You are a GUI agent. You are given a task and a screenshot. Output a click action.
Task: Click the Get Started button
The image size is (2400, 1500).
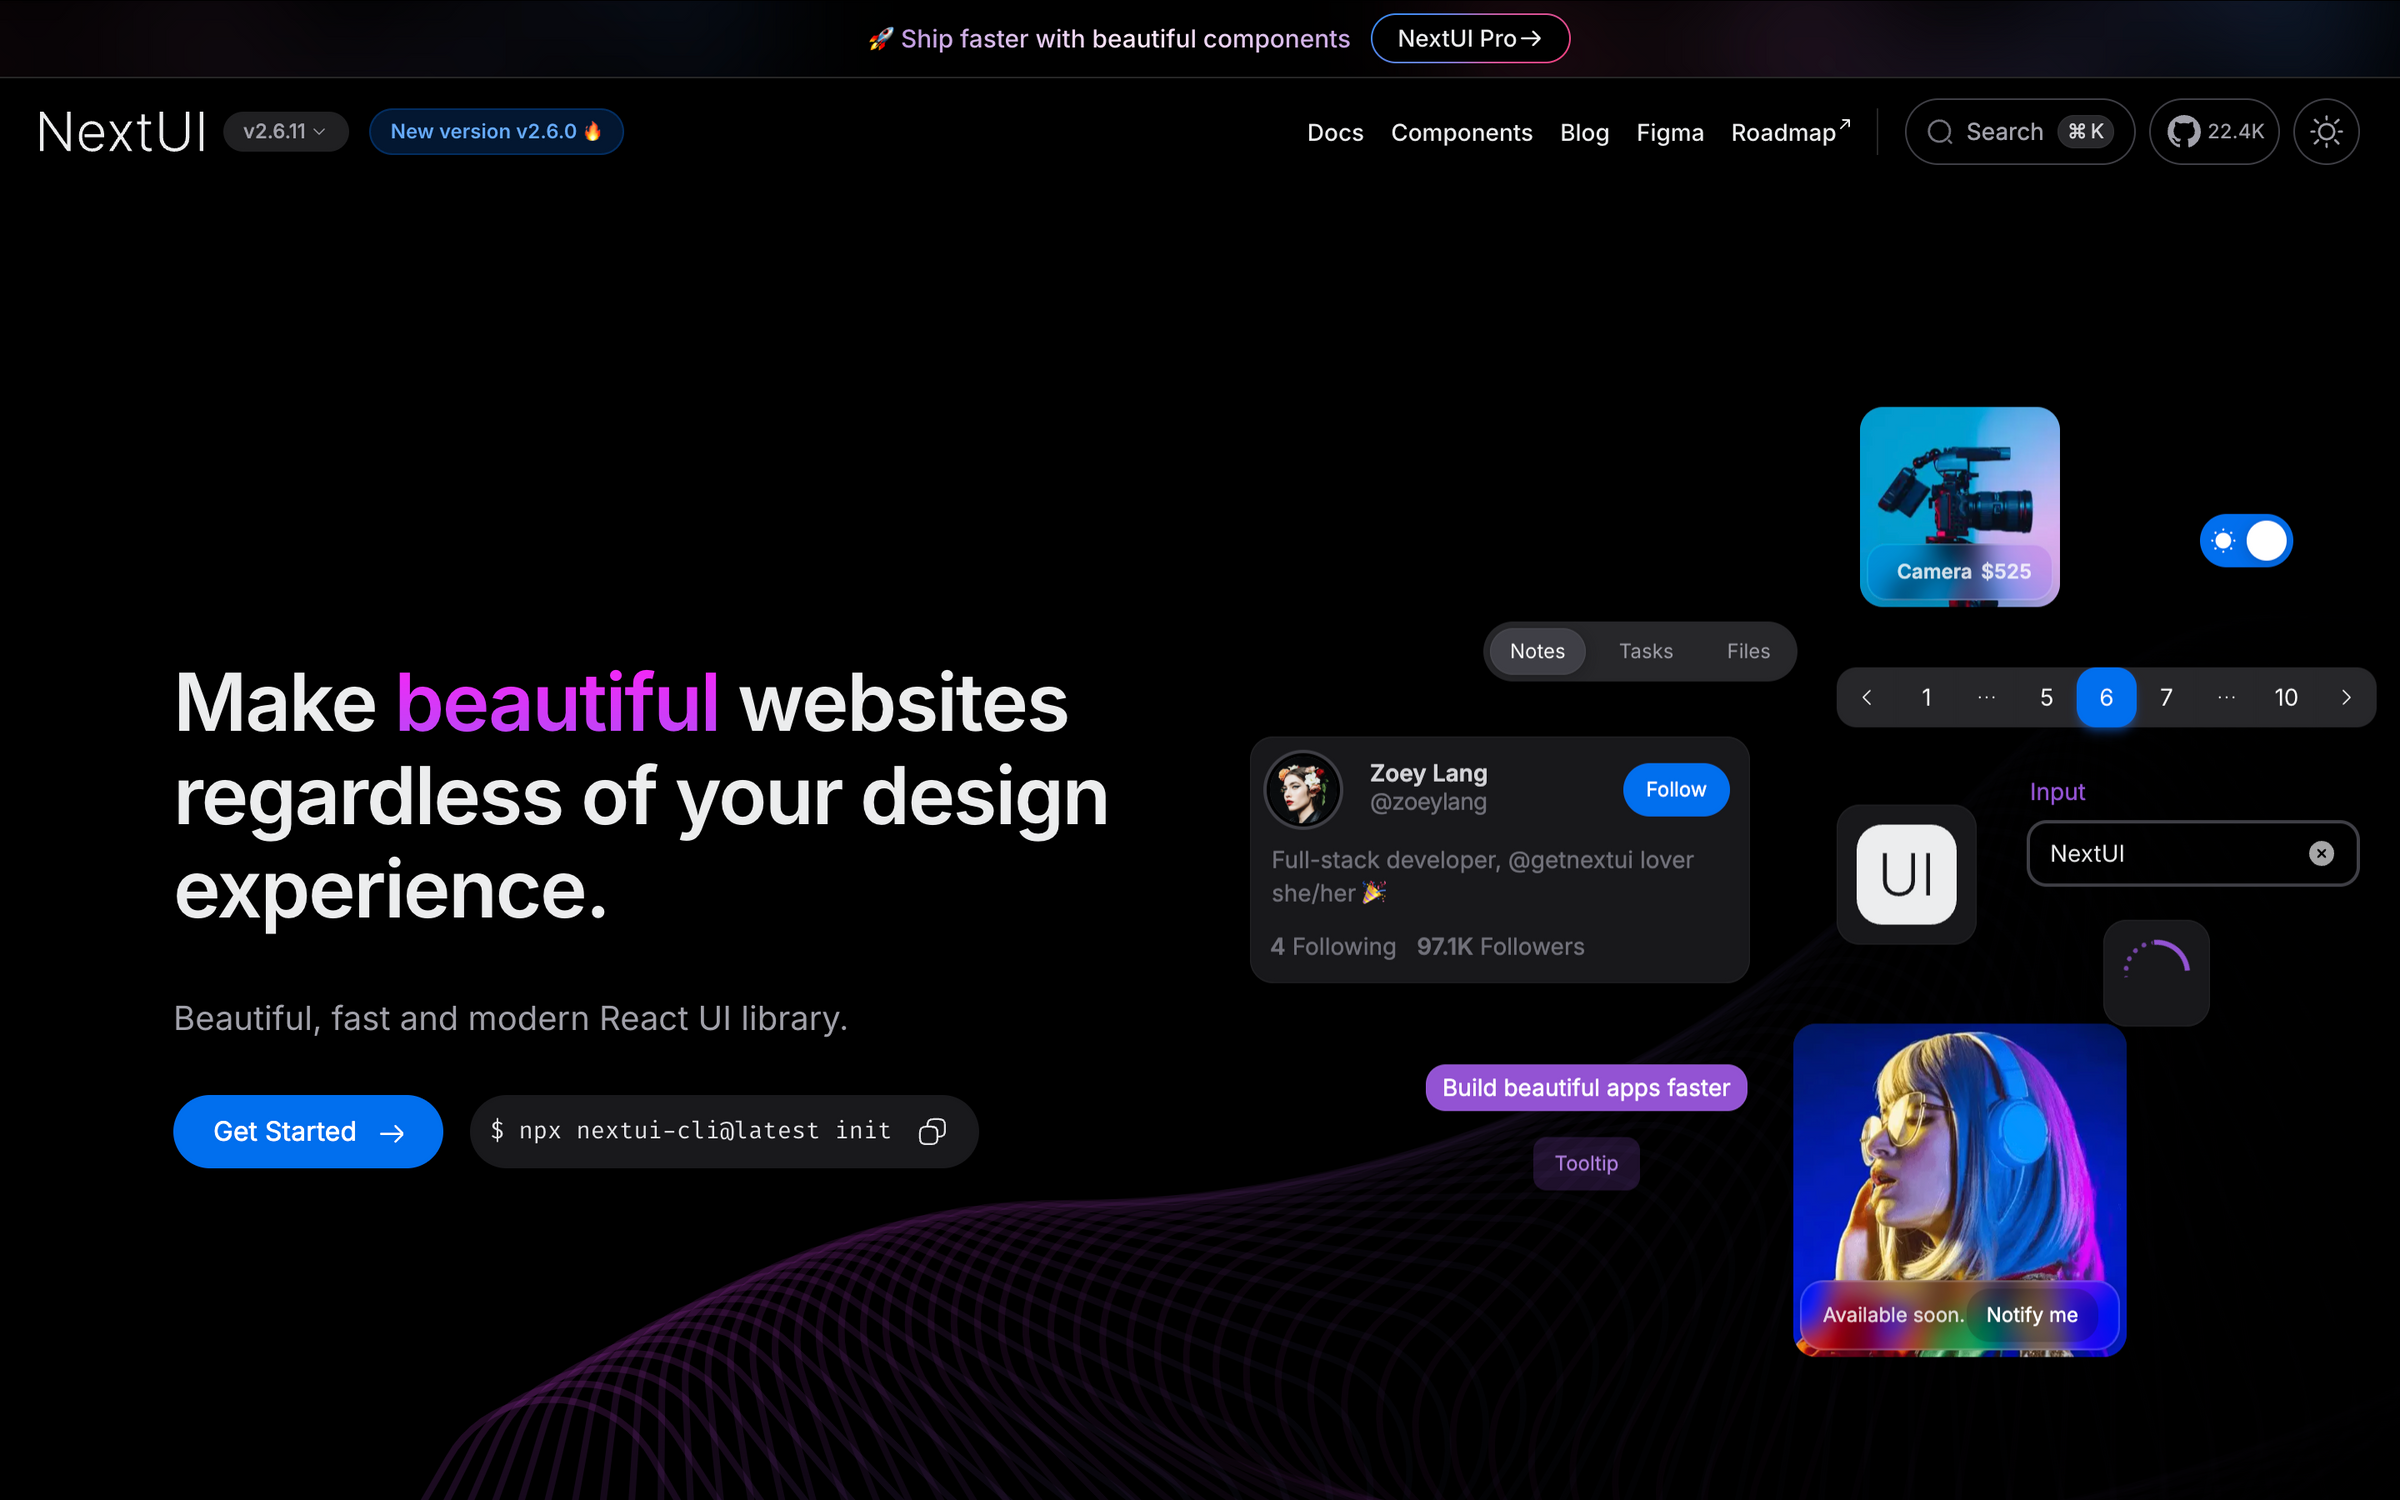pos(307,1131)
